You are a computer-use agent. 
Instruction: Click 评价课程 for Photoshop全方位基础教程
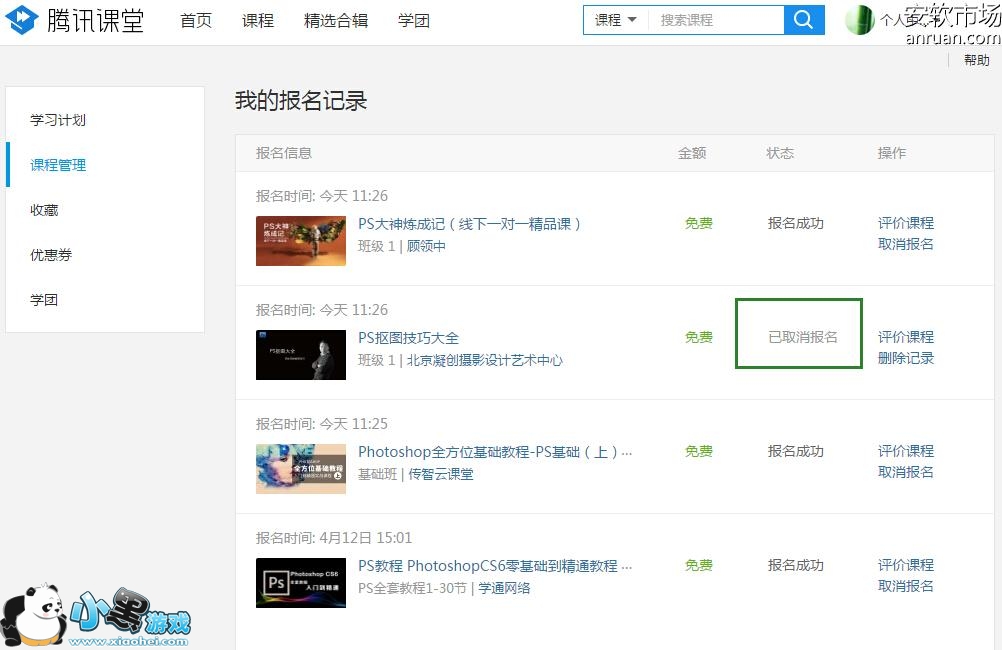click(905, 451)
